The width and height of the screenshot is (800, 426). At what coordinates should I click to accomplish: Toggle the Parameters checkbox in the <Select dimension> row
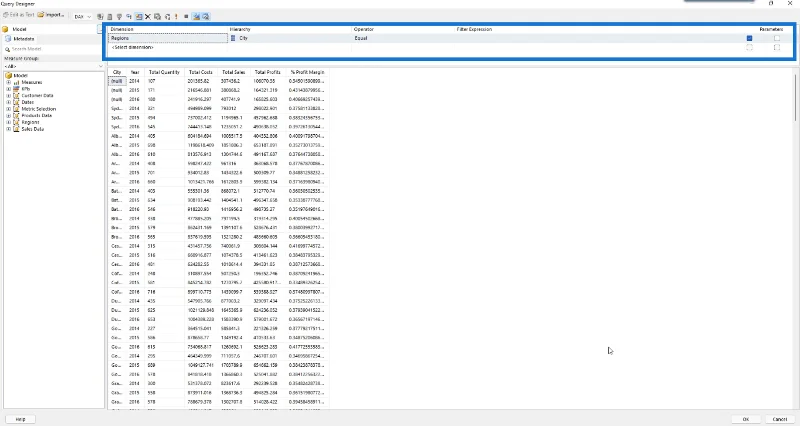click(777, 47)
